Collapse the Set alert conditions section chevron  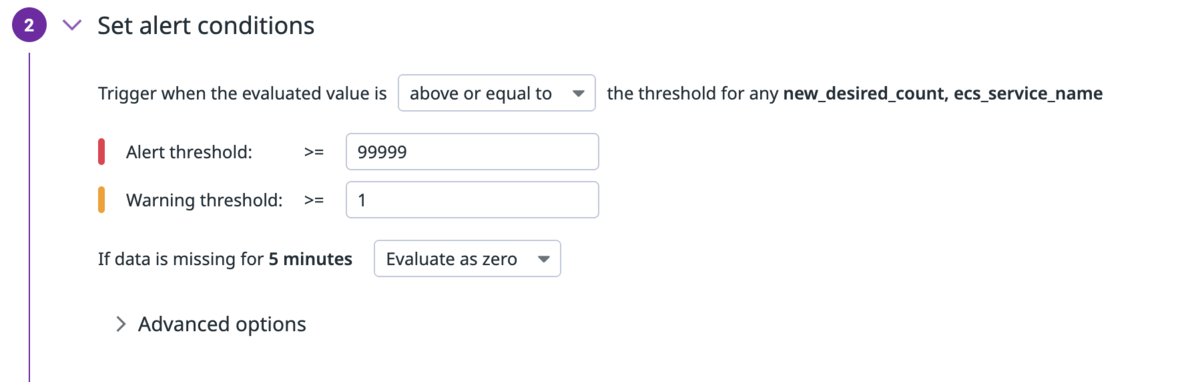coord(71,26)
